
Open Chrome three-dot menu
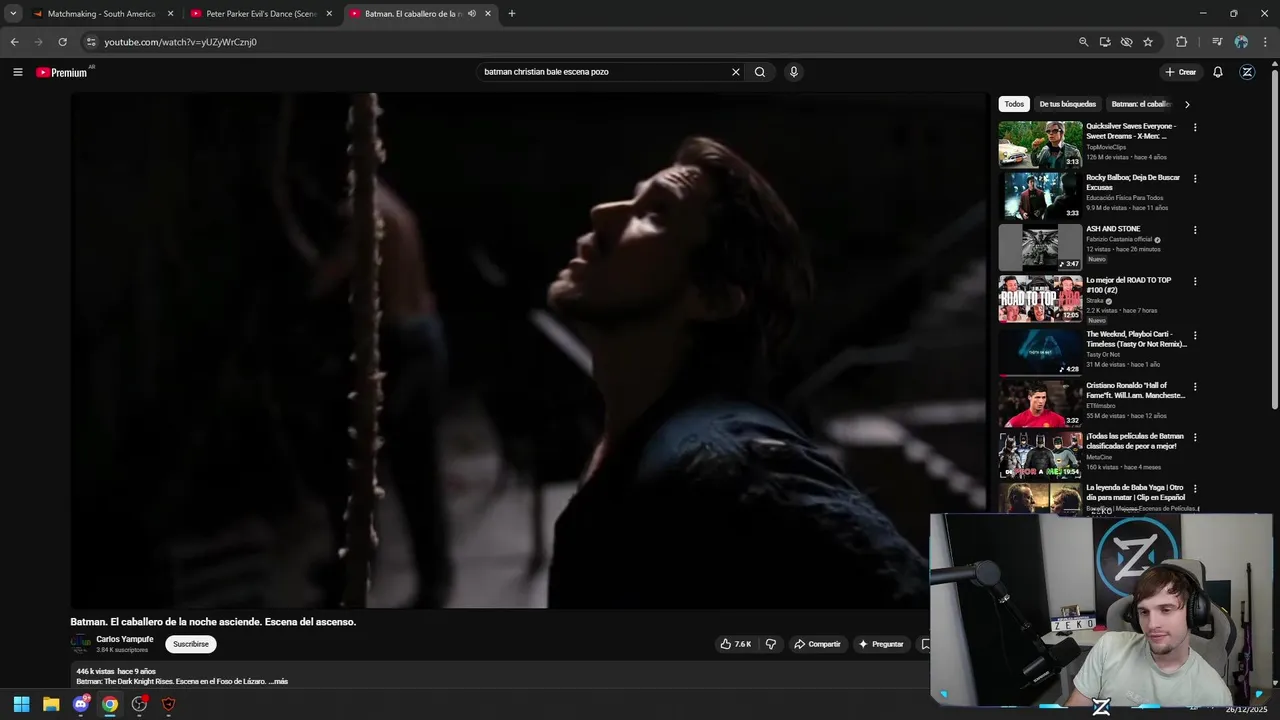pyautogui.click(x=1264, y=42)
